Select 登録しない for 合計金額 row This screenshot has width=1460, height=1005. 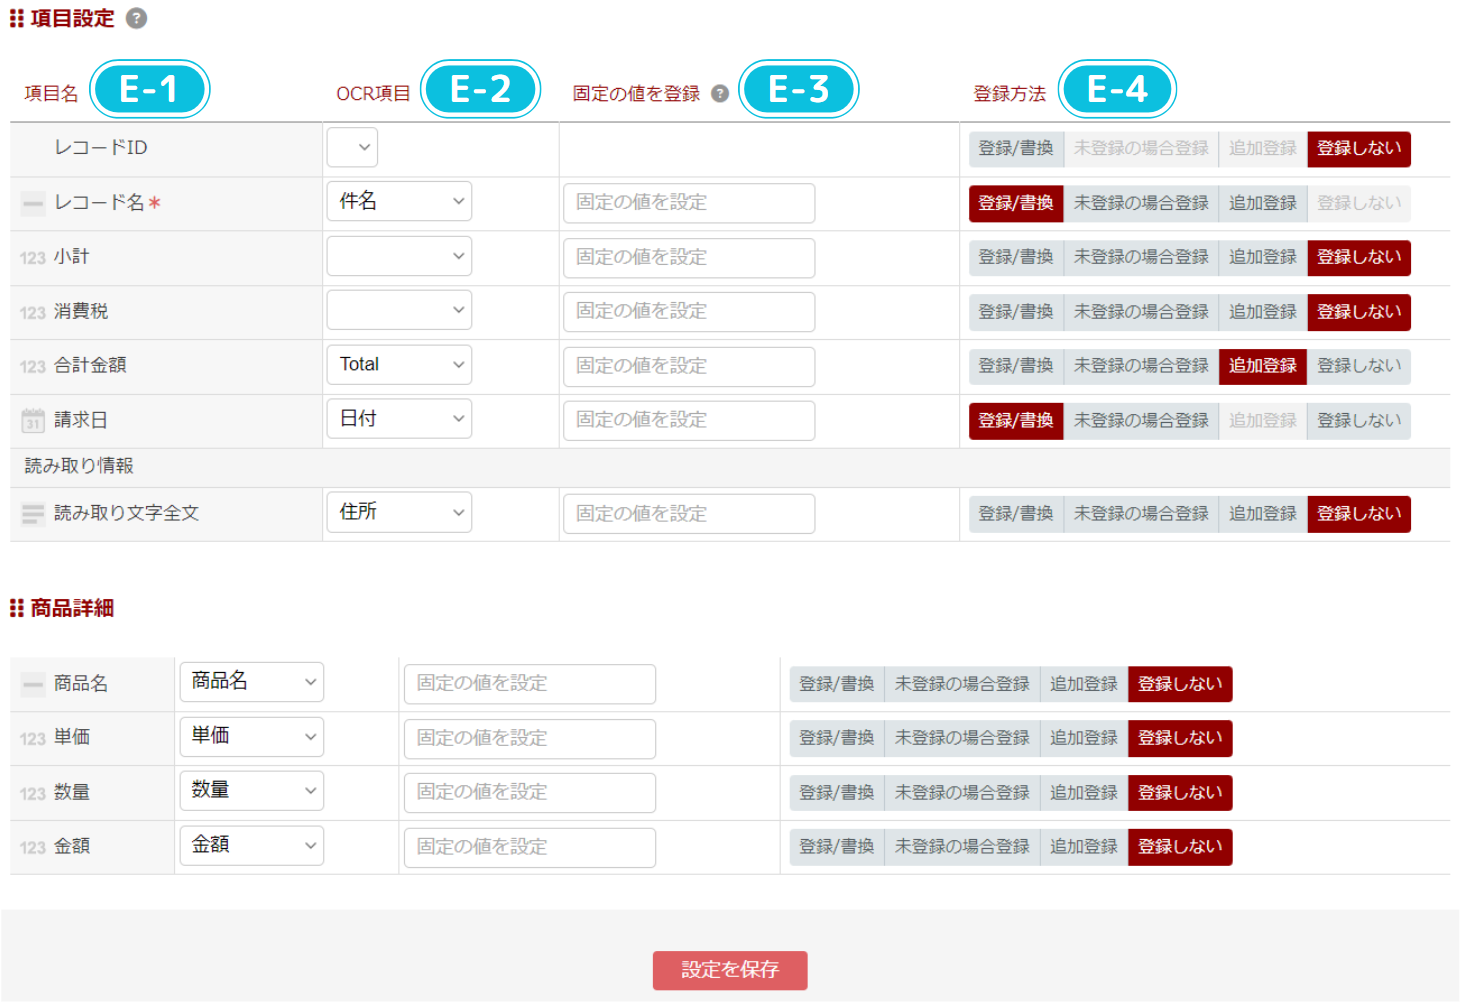coord(1358,366)
